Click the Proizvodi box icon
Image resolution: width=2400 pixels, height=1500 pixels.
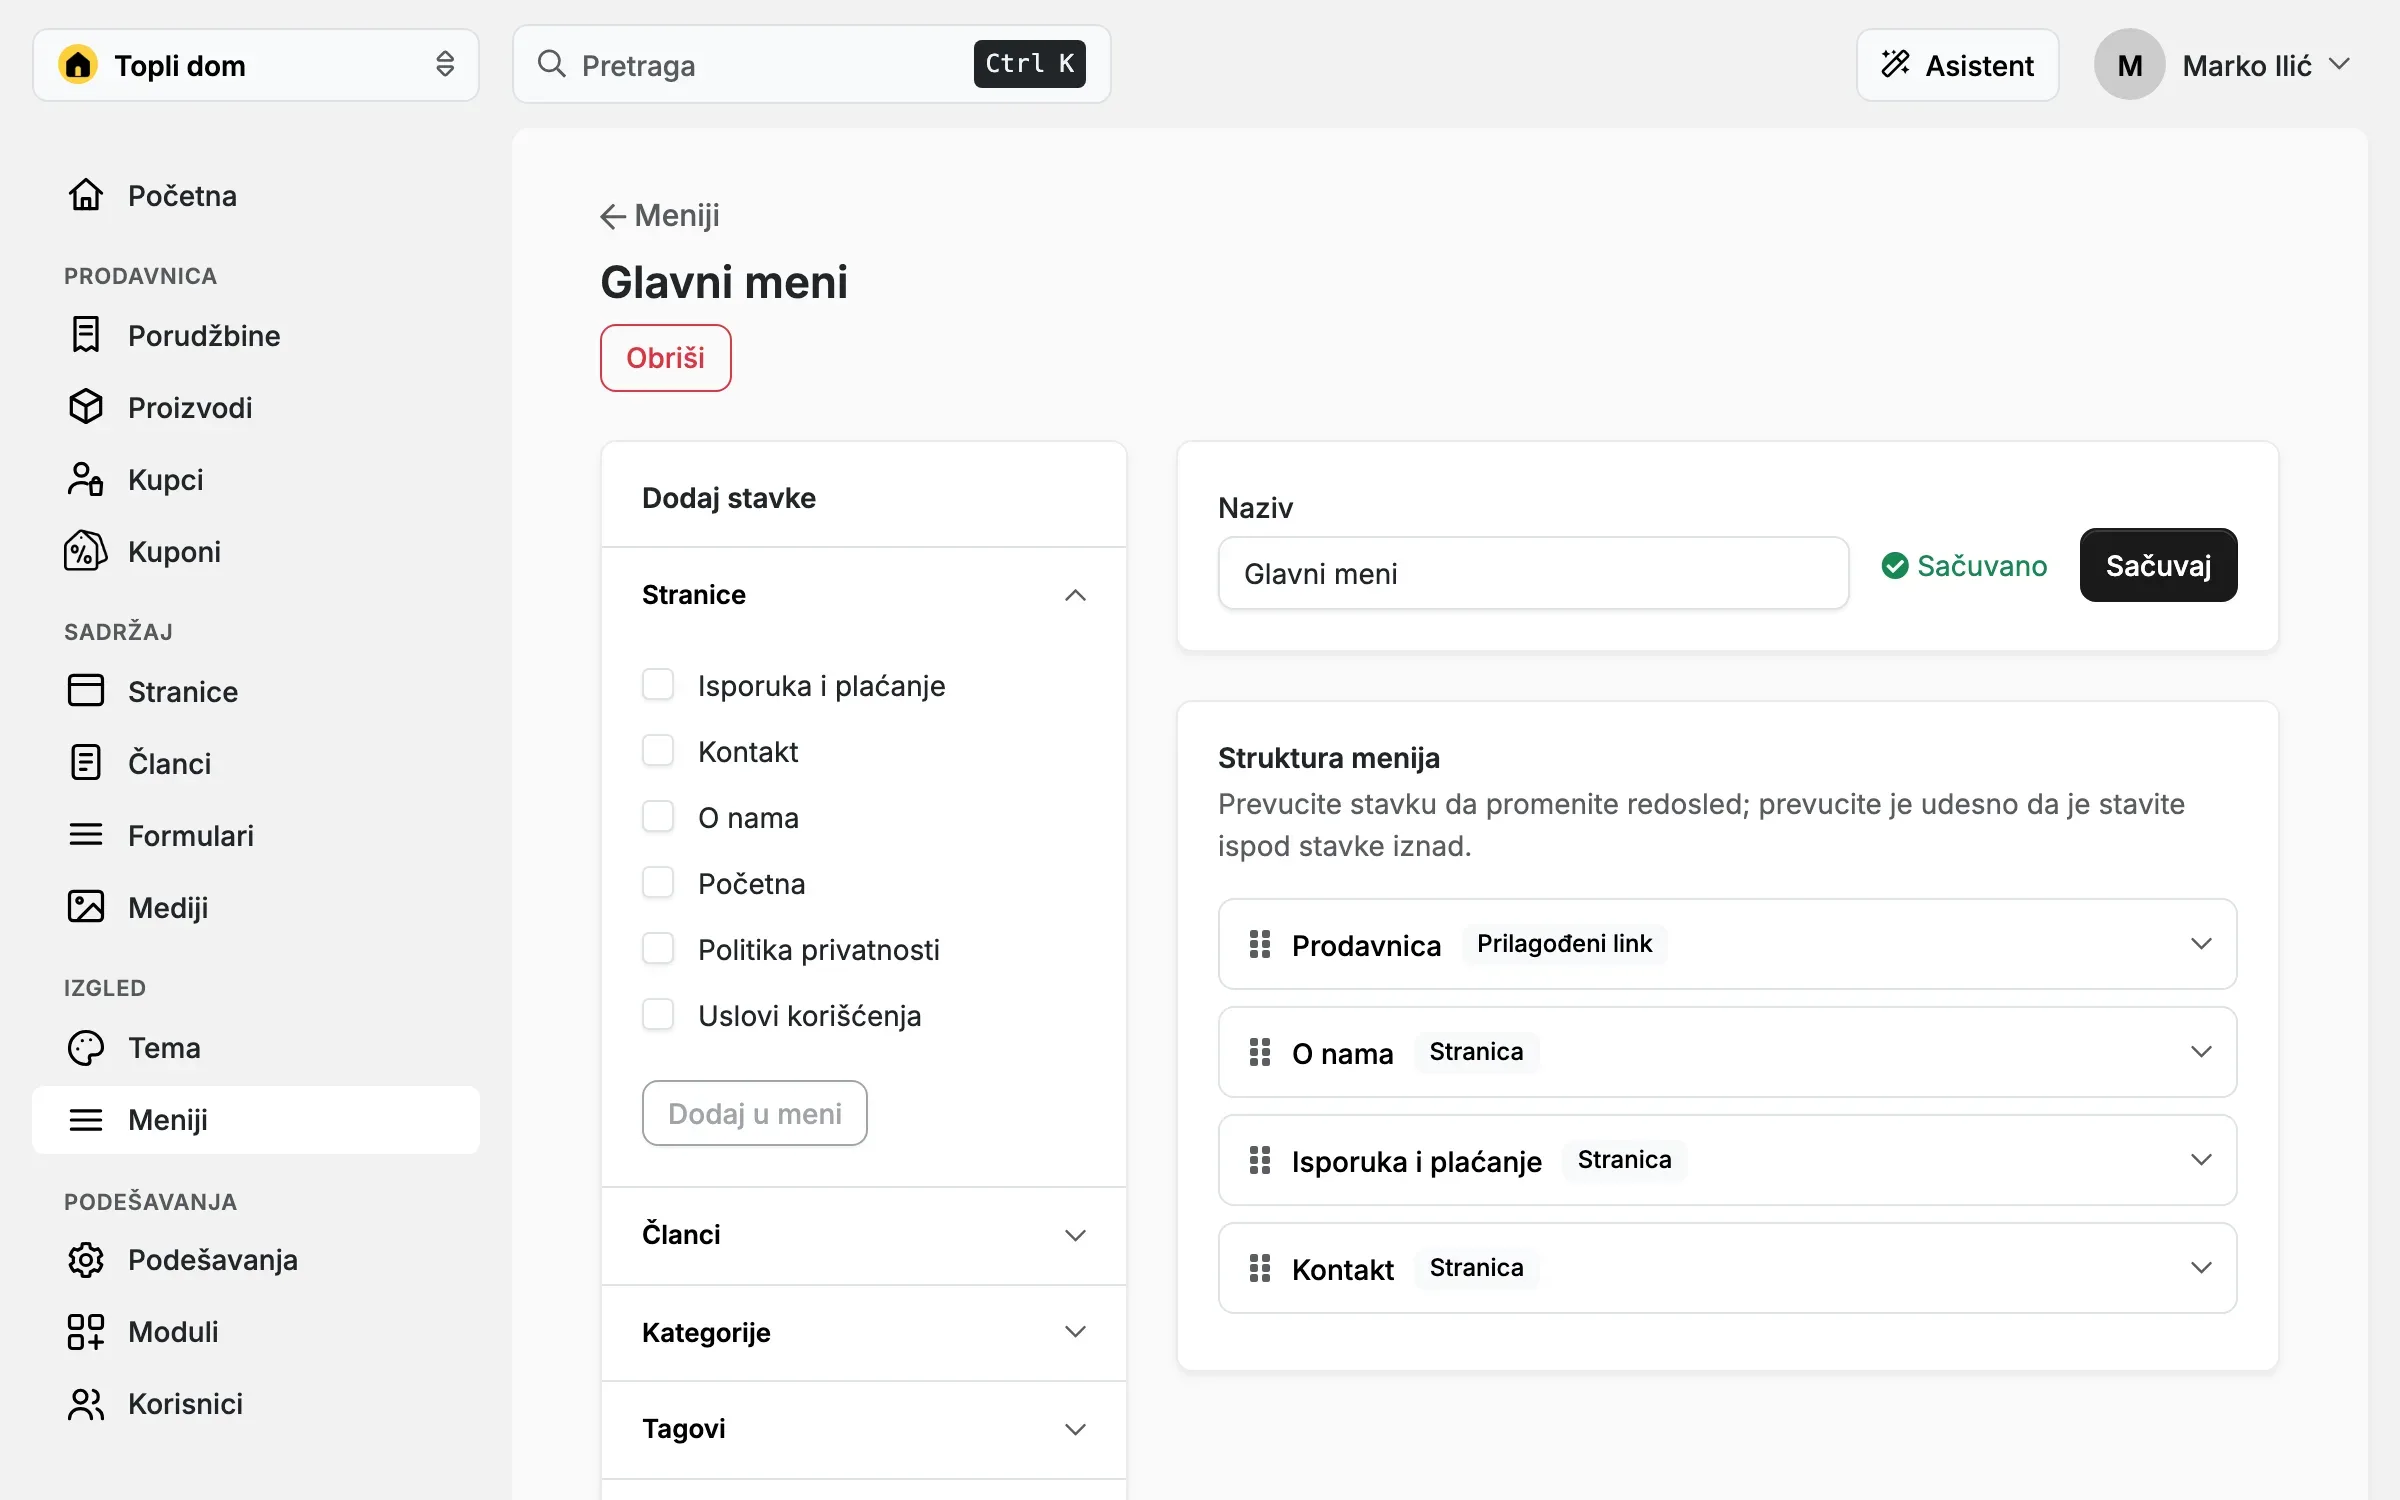(x=86, y=407)
